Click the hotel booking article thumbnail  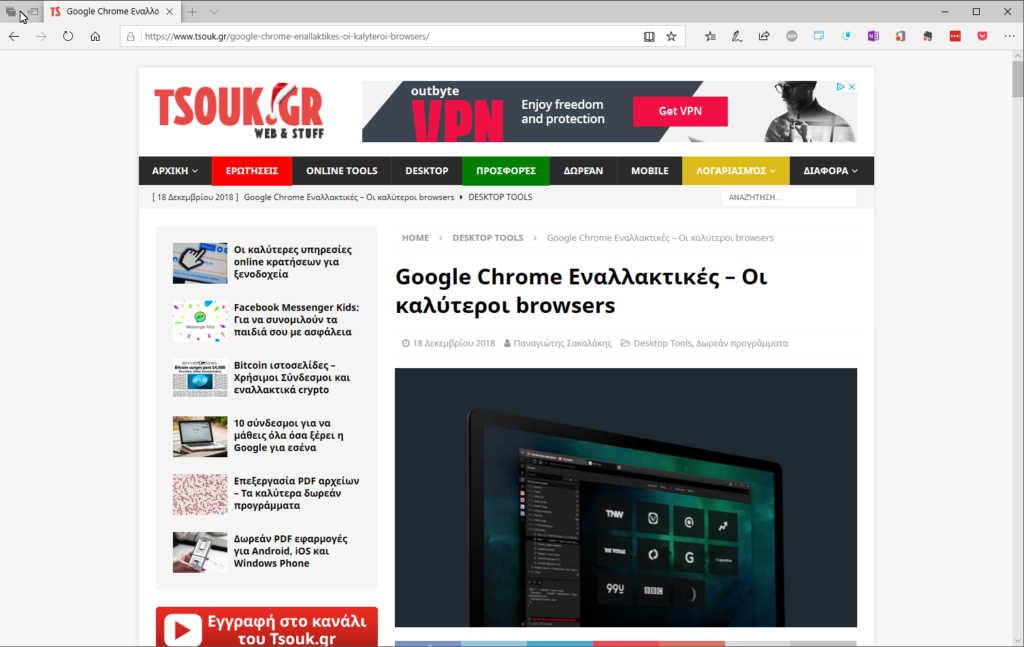(x=200, y=263)
